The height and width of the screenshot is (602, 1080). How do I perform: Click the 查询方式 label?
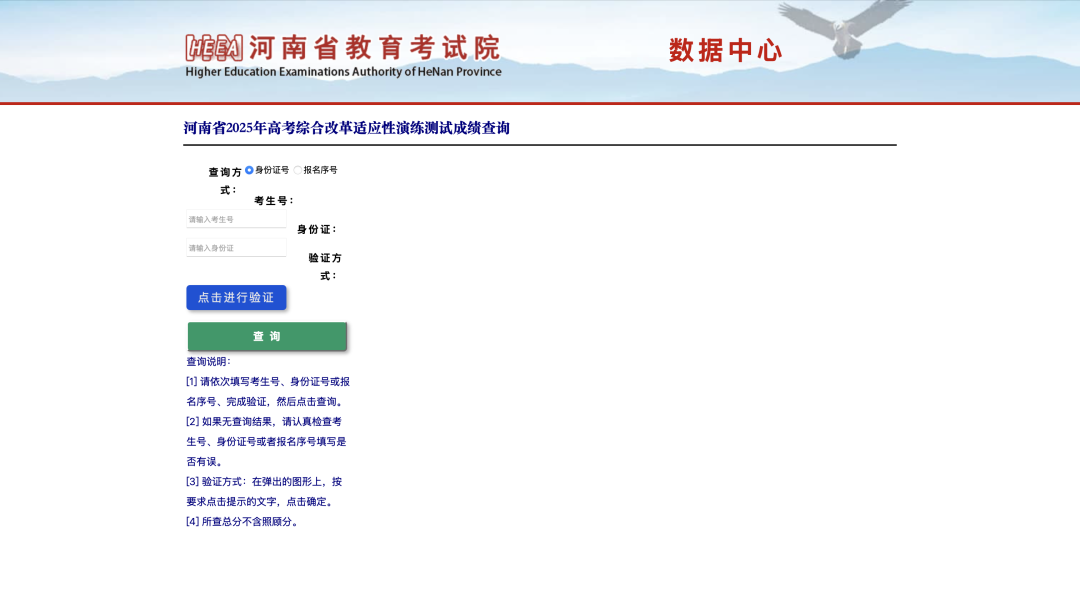click(x=225, y=180)
